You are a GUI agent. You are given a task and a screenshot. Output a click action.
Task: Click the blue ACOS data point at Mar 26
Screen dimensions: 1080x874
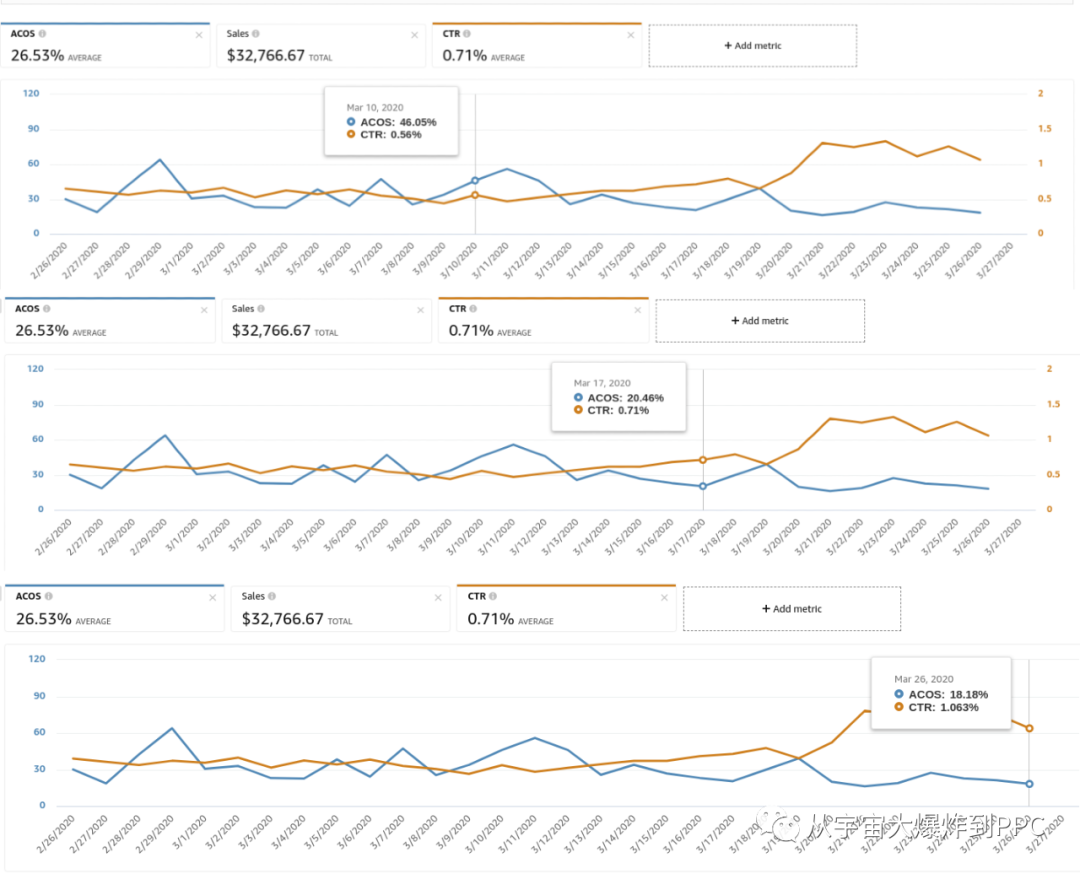1029,783
